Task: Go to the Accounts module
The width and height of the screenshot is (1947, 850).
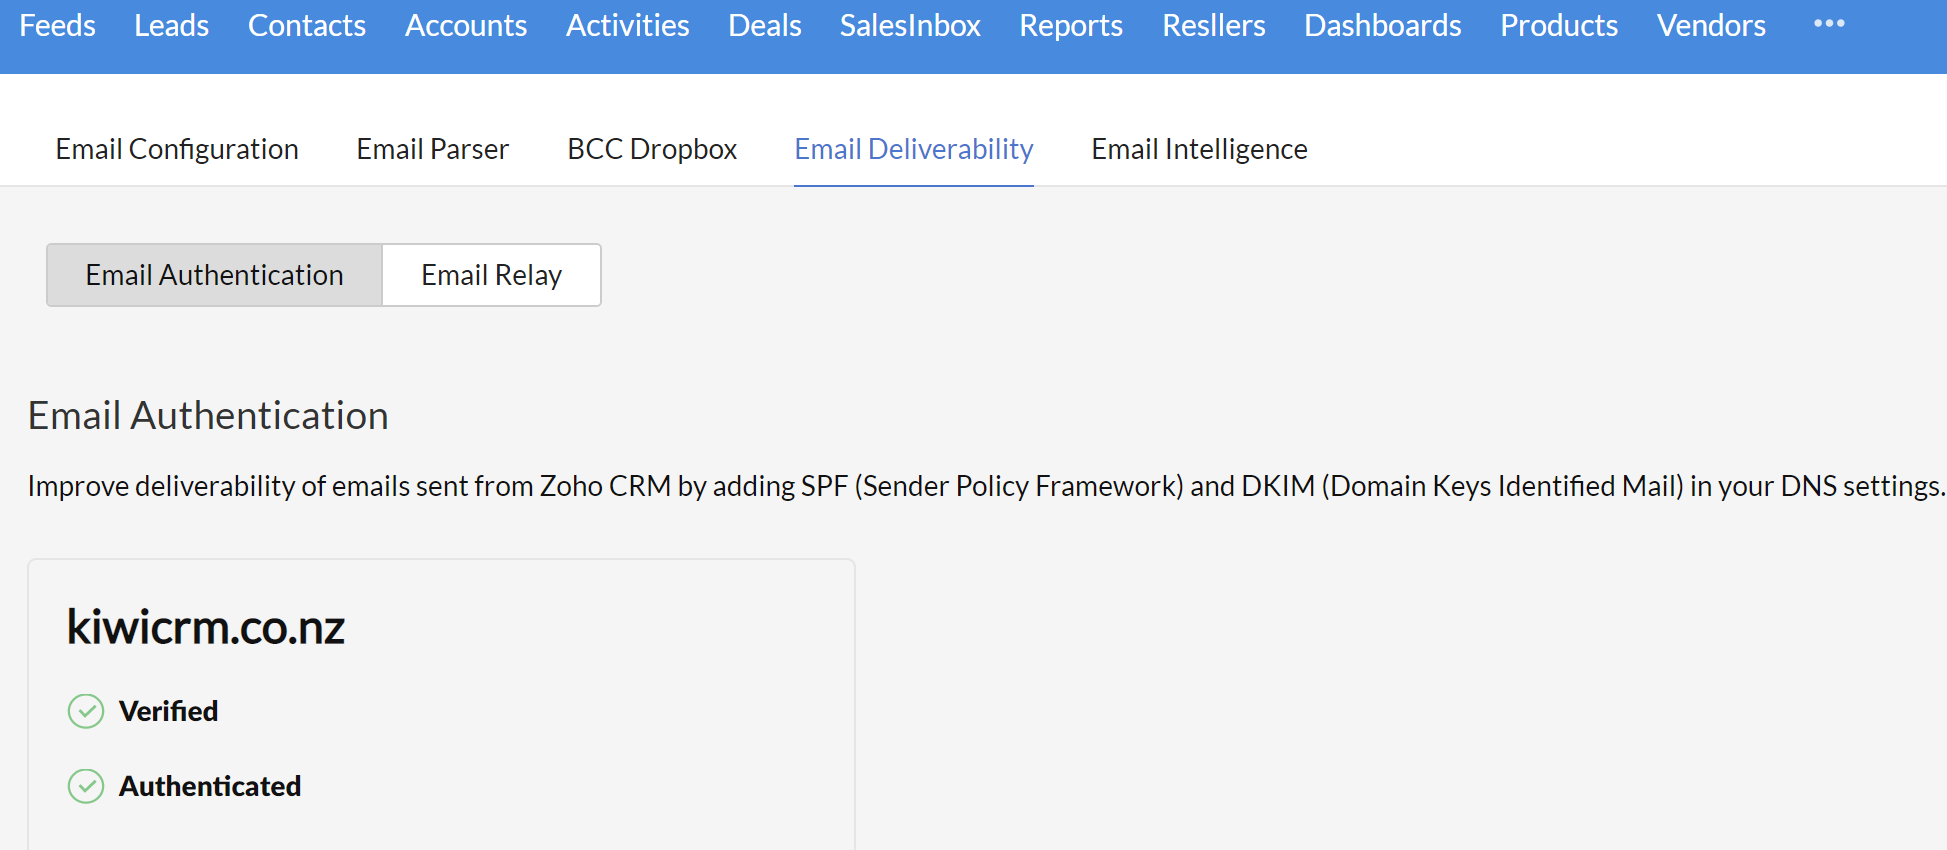Action: (465, 25)
